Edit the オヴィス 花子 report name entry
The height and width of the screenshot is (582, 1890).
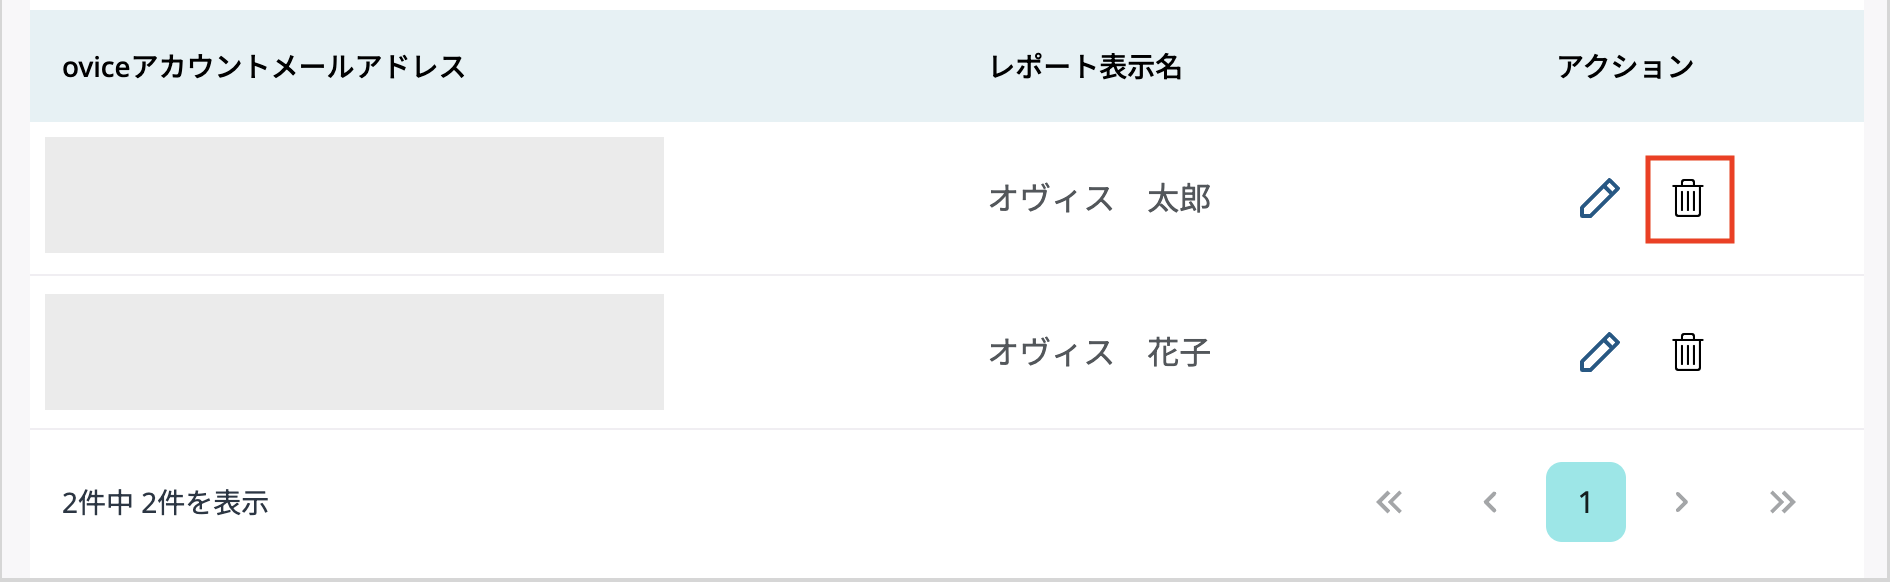pyautogui.click(x=1599, y=352)
